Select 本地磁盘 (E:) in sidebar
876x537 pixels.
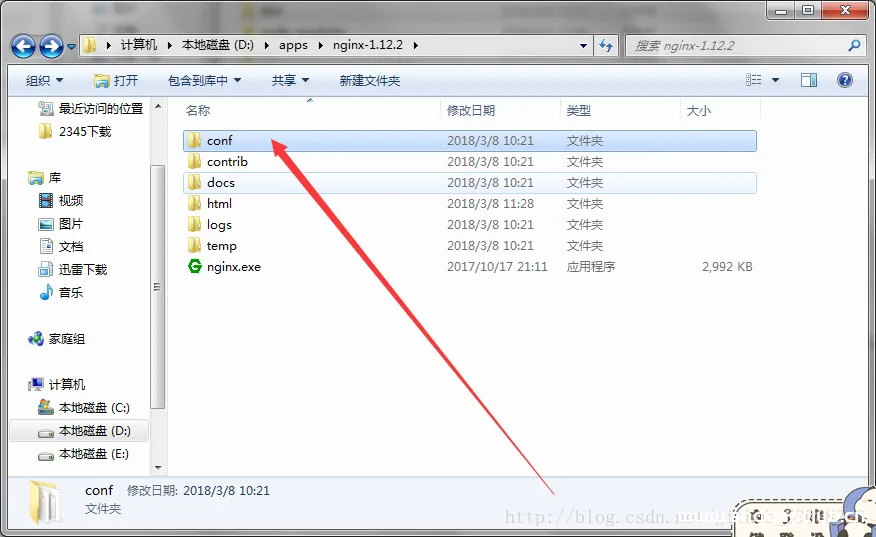coord(84,454)
